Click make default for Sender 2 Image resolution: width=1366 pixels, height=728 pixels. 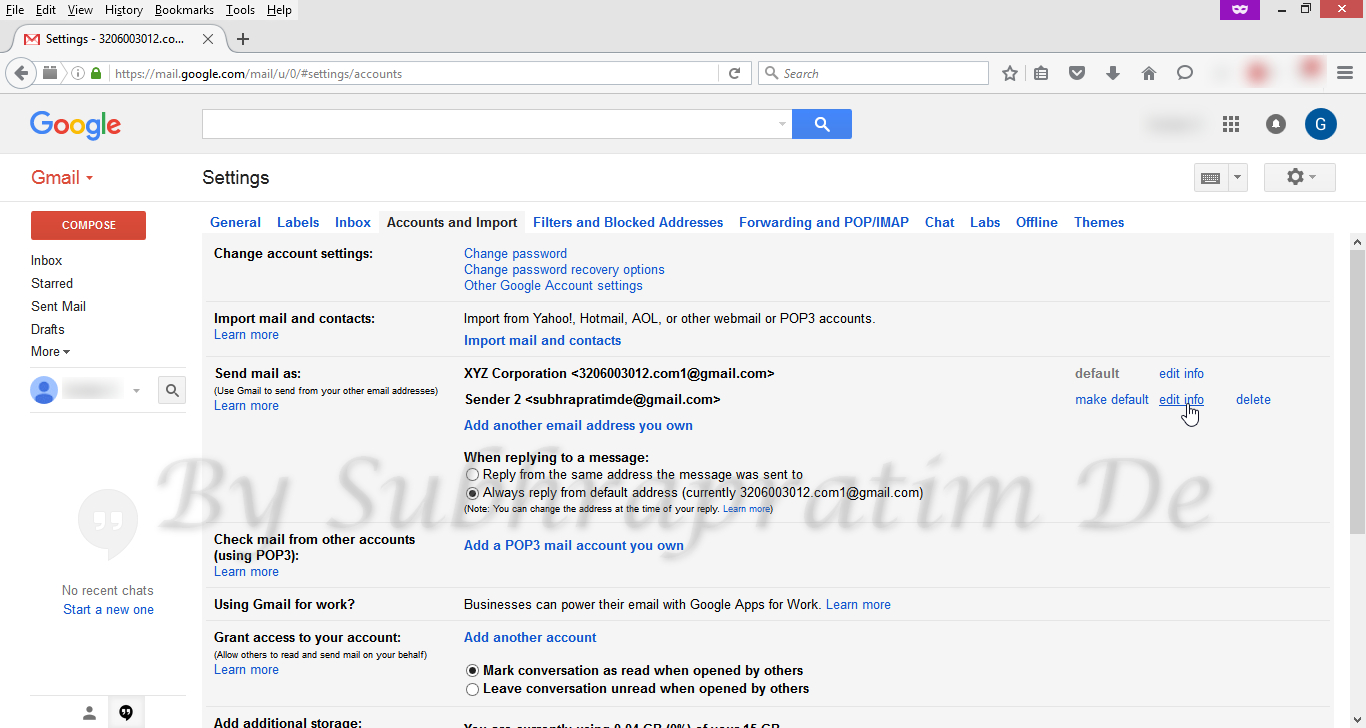coord(1112,400)
